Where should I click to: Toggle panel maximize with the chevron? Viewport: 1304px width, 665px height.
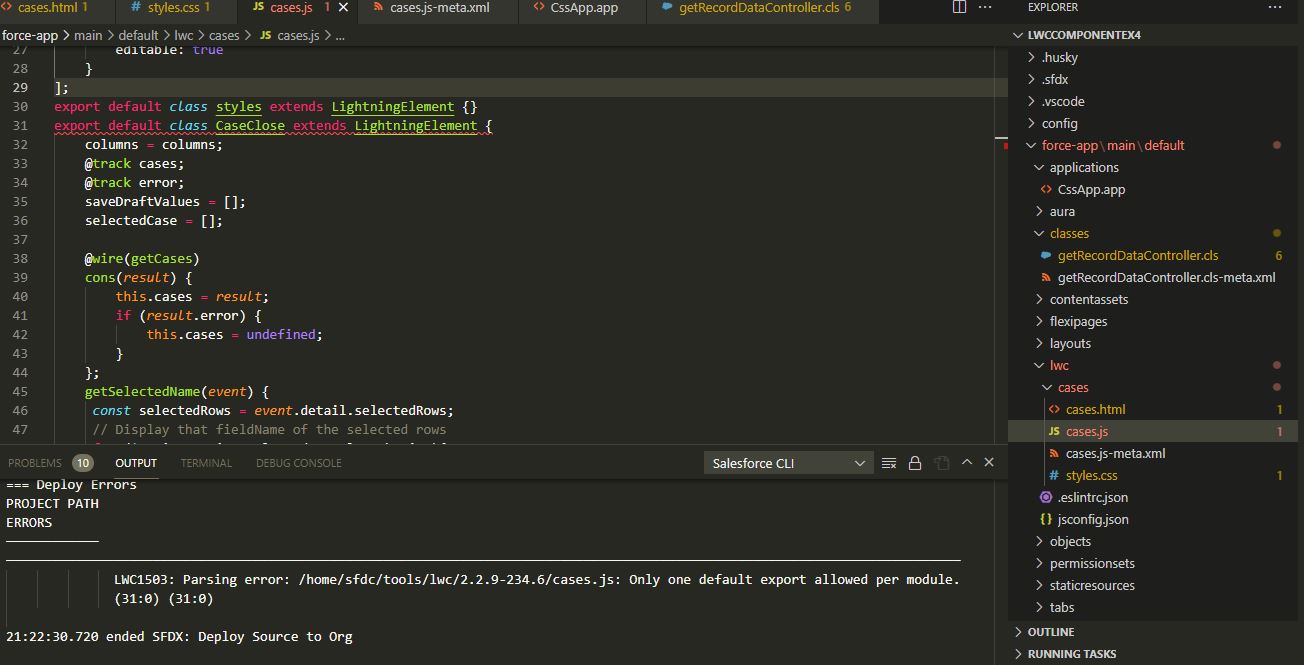coord(966,462)
